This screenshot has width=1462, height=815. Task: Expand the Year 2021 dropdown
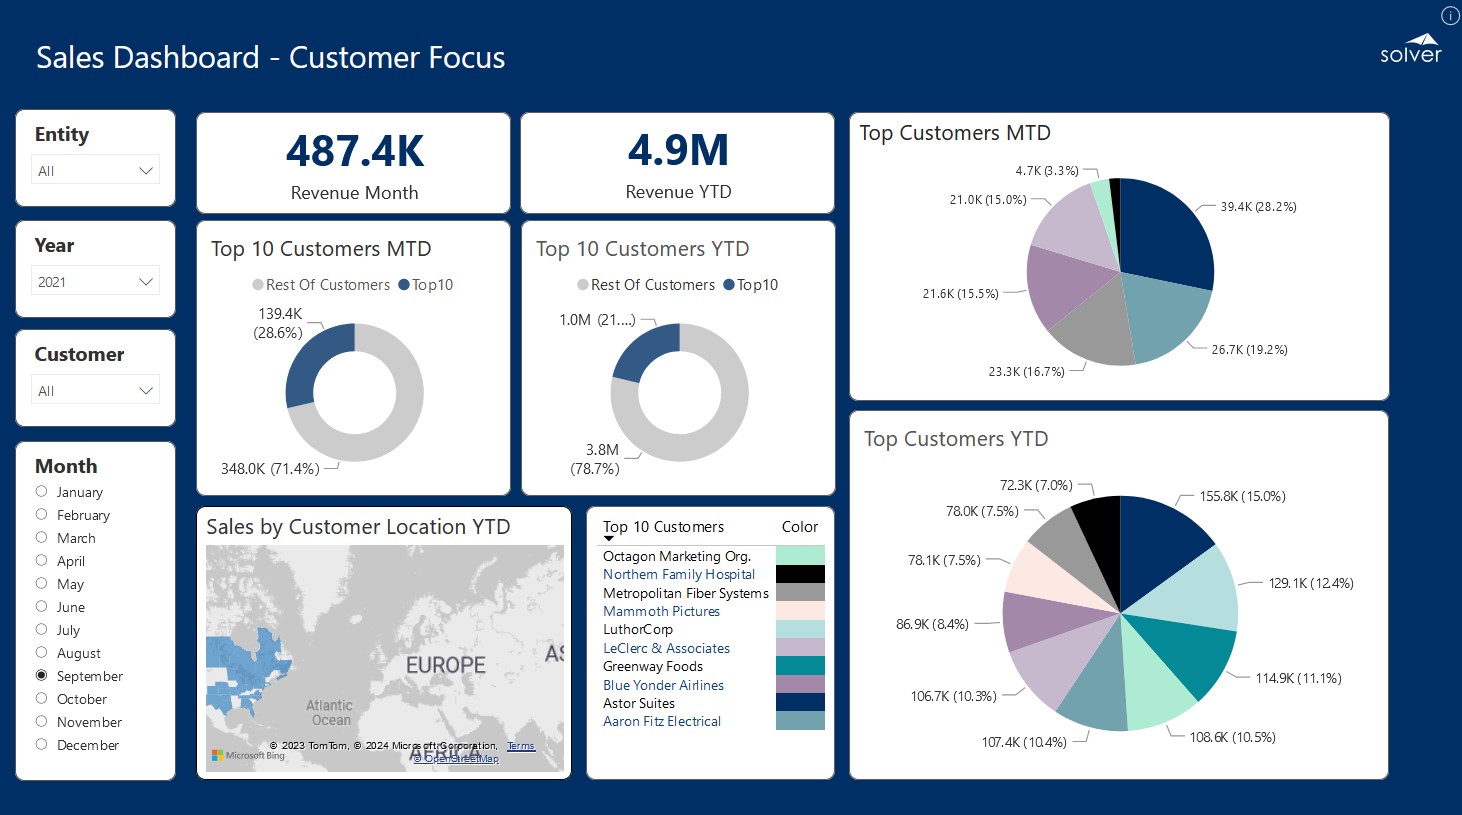tap(95, 282)
